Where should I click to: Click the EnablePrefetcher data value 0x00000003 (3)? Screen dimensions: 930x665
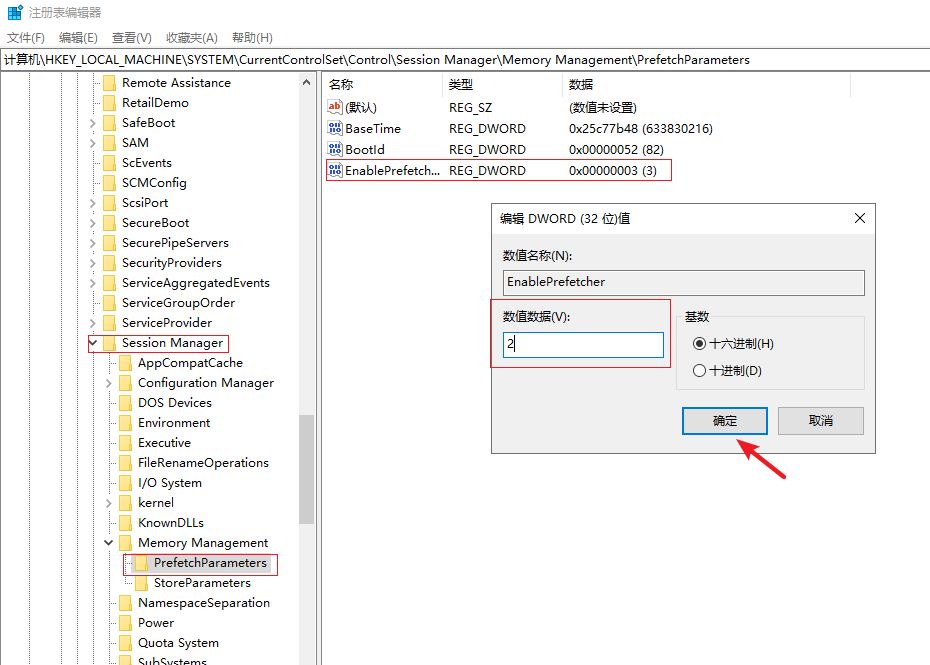(613, 171)
